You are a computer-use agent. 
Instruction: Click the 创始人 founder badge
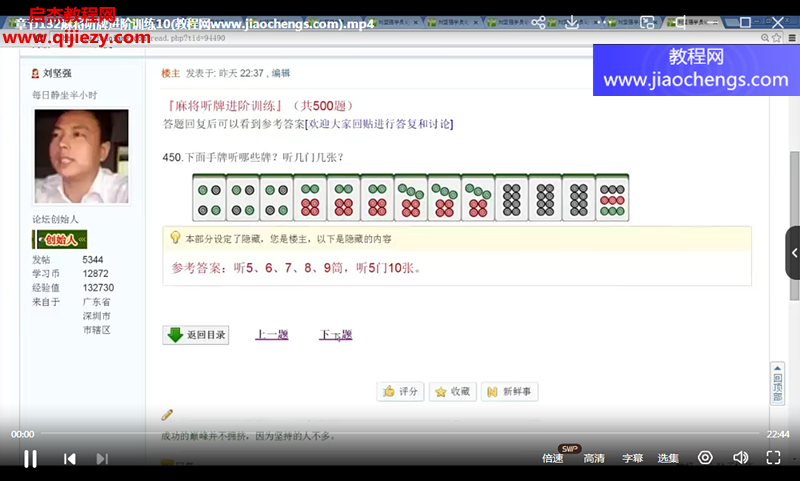(x=60, y=239)
